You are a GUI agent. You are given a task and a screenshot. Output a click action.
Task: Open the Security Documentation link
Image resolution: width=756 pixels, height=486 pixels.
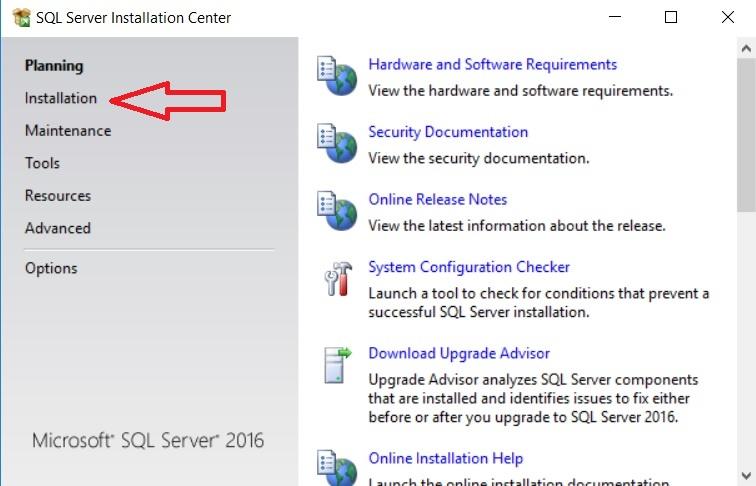click(448, 132)
